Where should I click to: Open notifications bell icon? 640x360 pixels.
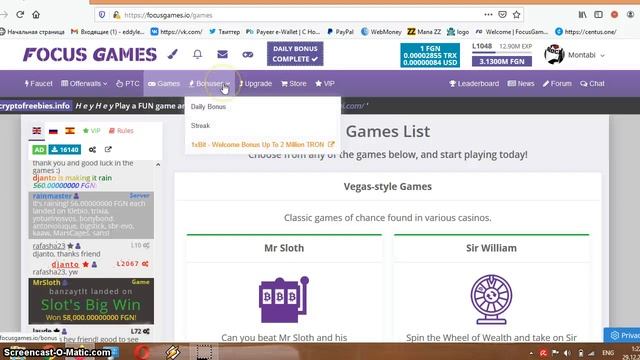coord(198,54)
